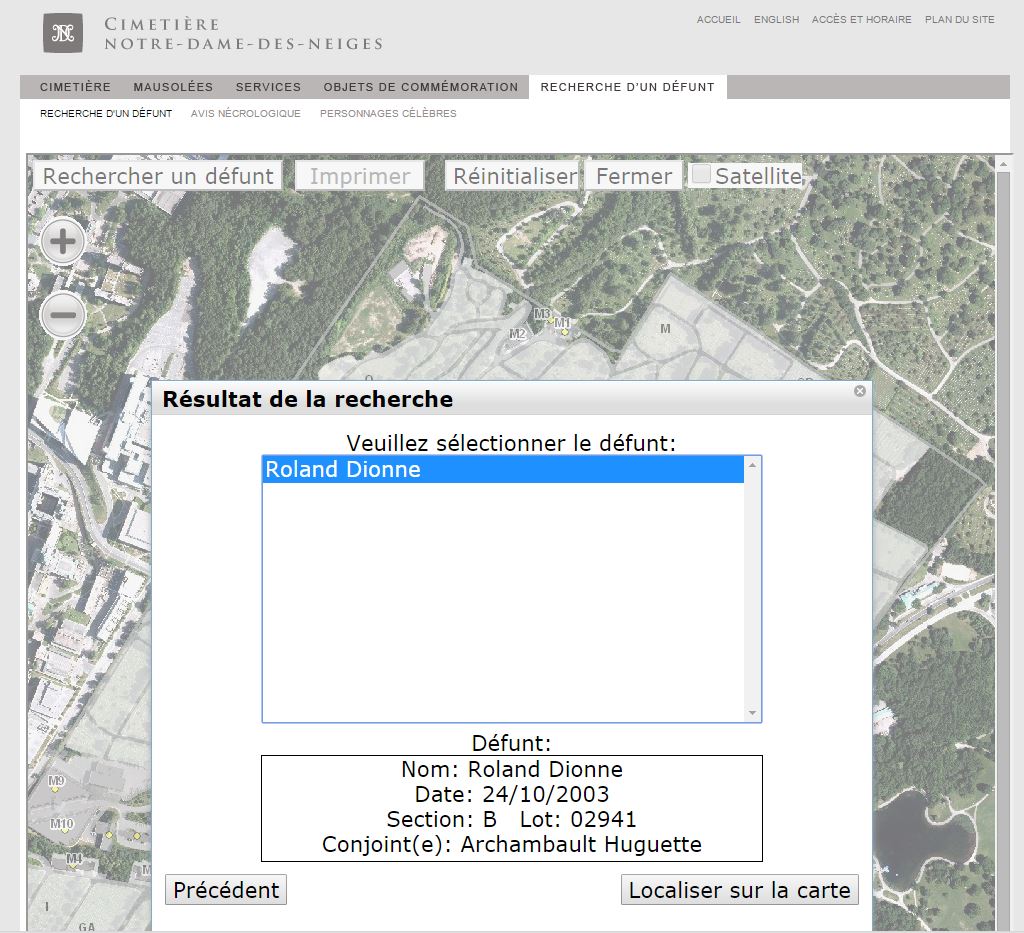1024x933 pixels.
Task: Open the Personnages célèbres submenu
Action: [x=388, y=114]
